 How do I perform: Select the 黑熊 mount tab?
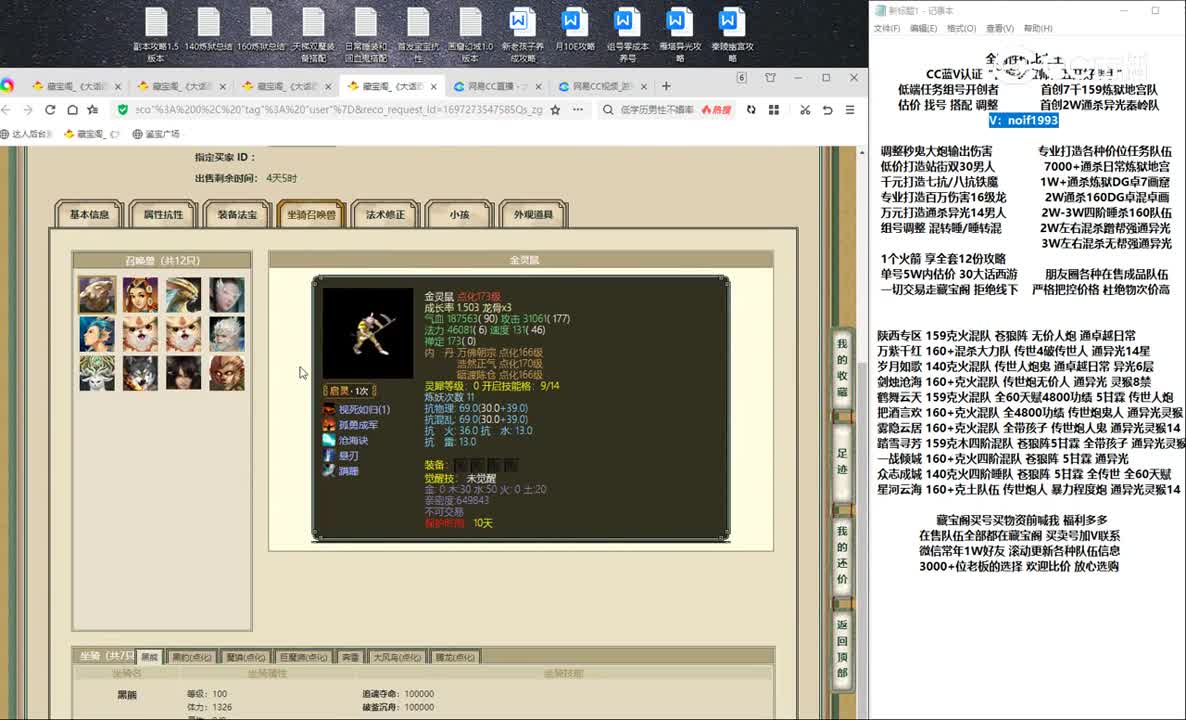coord(149,656)
